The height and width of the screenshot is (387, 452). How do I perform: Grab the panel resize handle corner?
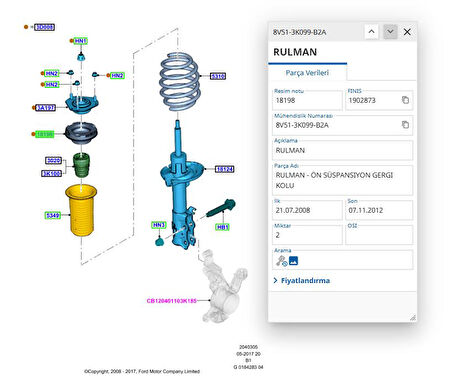pyautogui.click(x=413, y=318)
